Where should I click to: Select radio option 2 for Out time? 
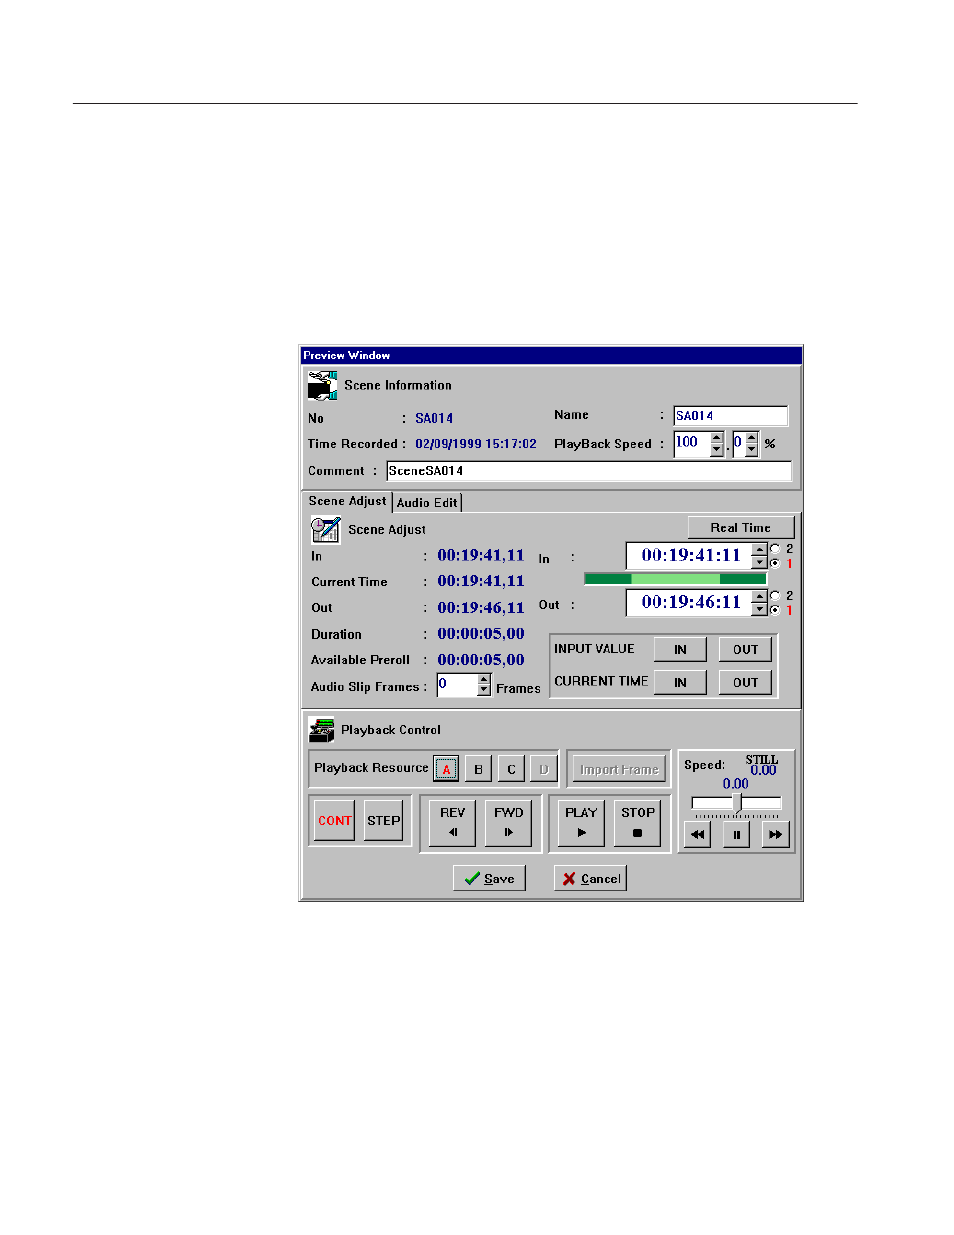pos(775,596)
